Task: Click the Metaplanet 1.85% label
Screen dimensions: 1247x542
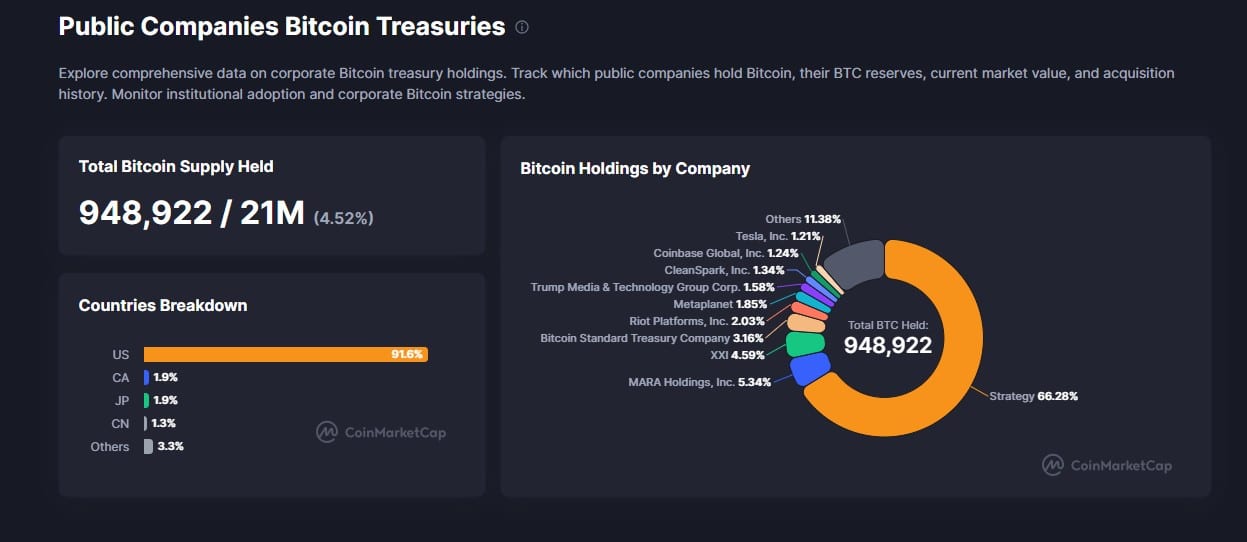Action: [x=720, y=304]
